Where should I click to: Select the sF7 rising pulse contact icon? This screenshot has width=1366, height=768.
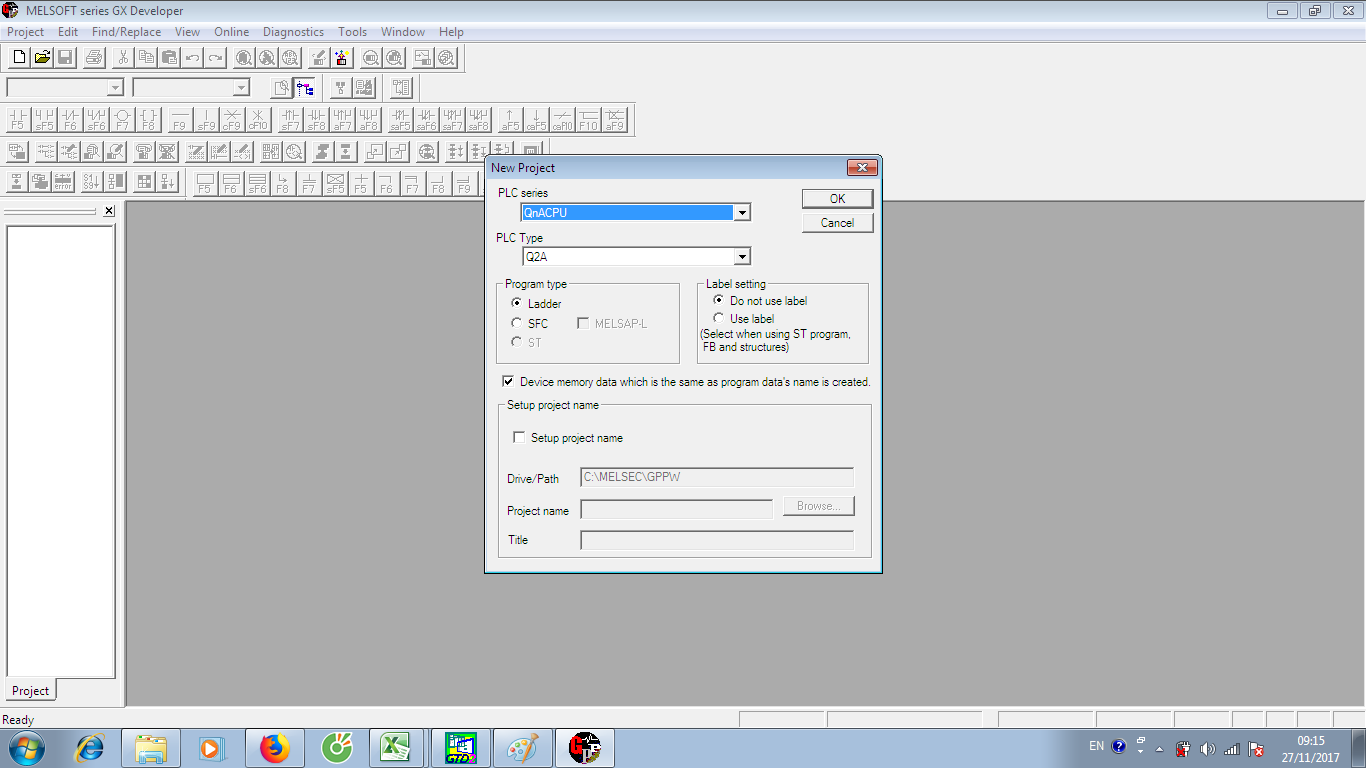click(290, 121)
